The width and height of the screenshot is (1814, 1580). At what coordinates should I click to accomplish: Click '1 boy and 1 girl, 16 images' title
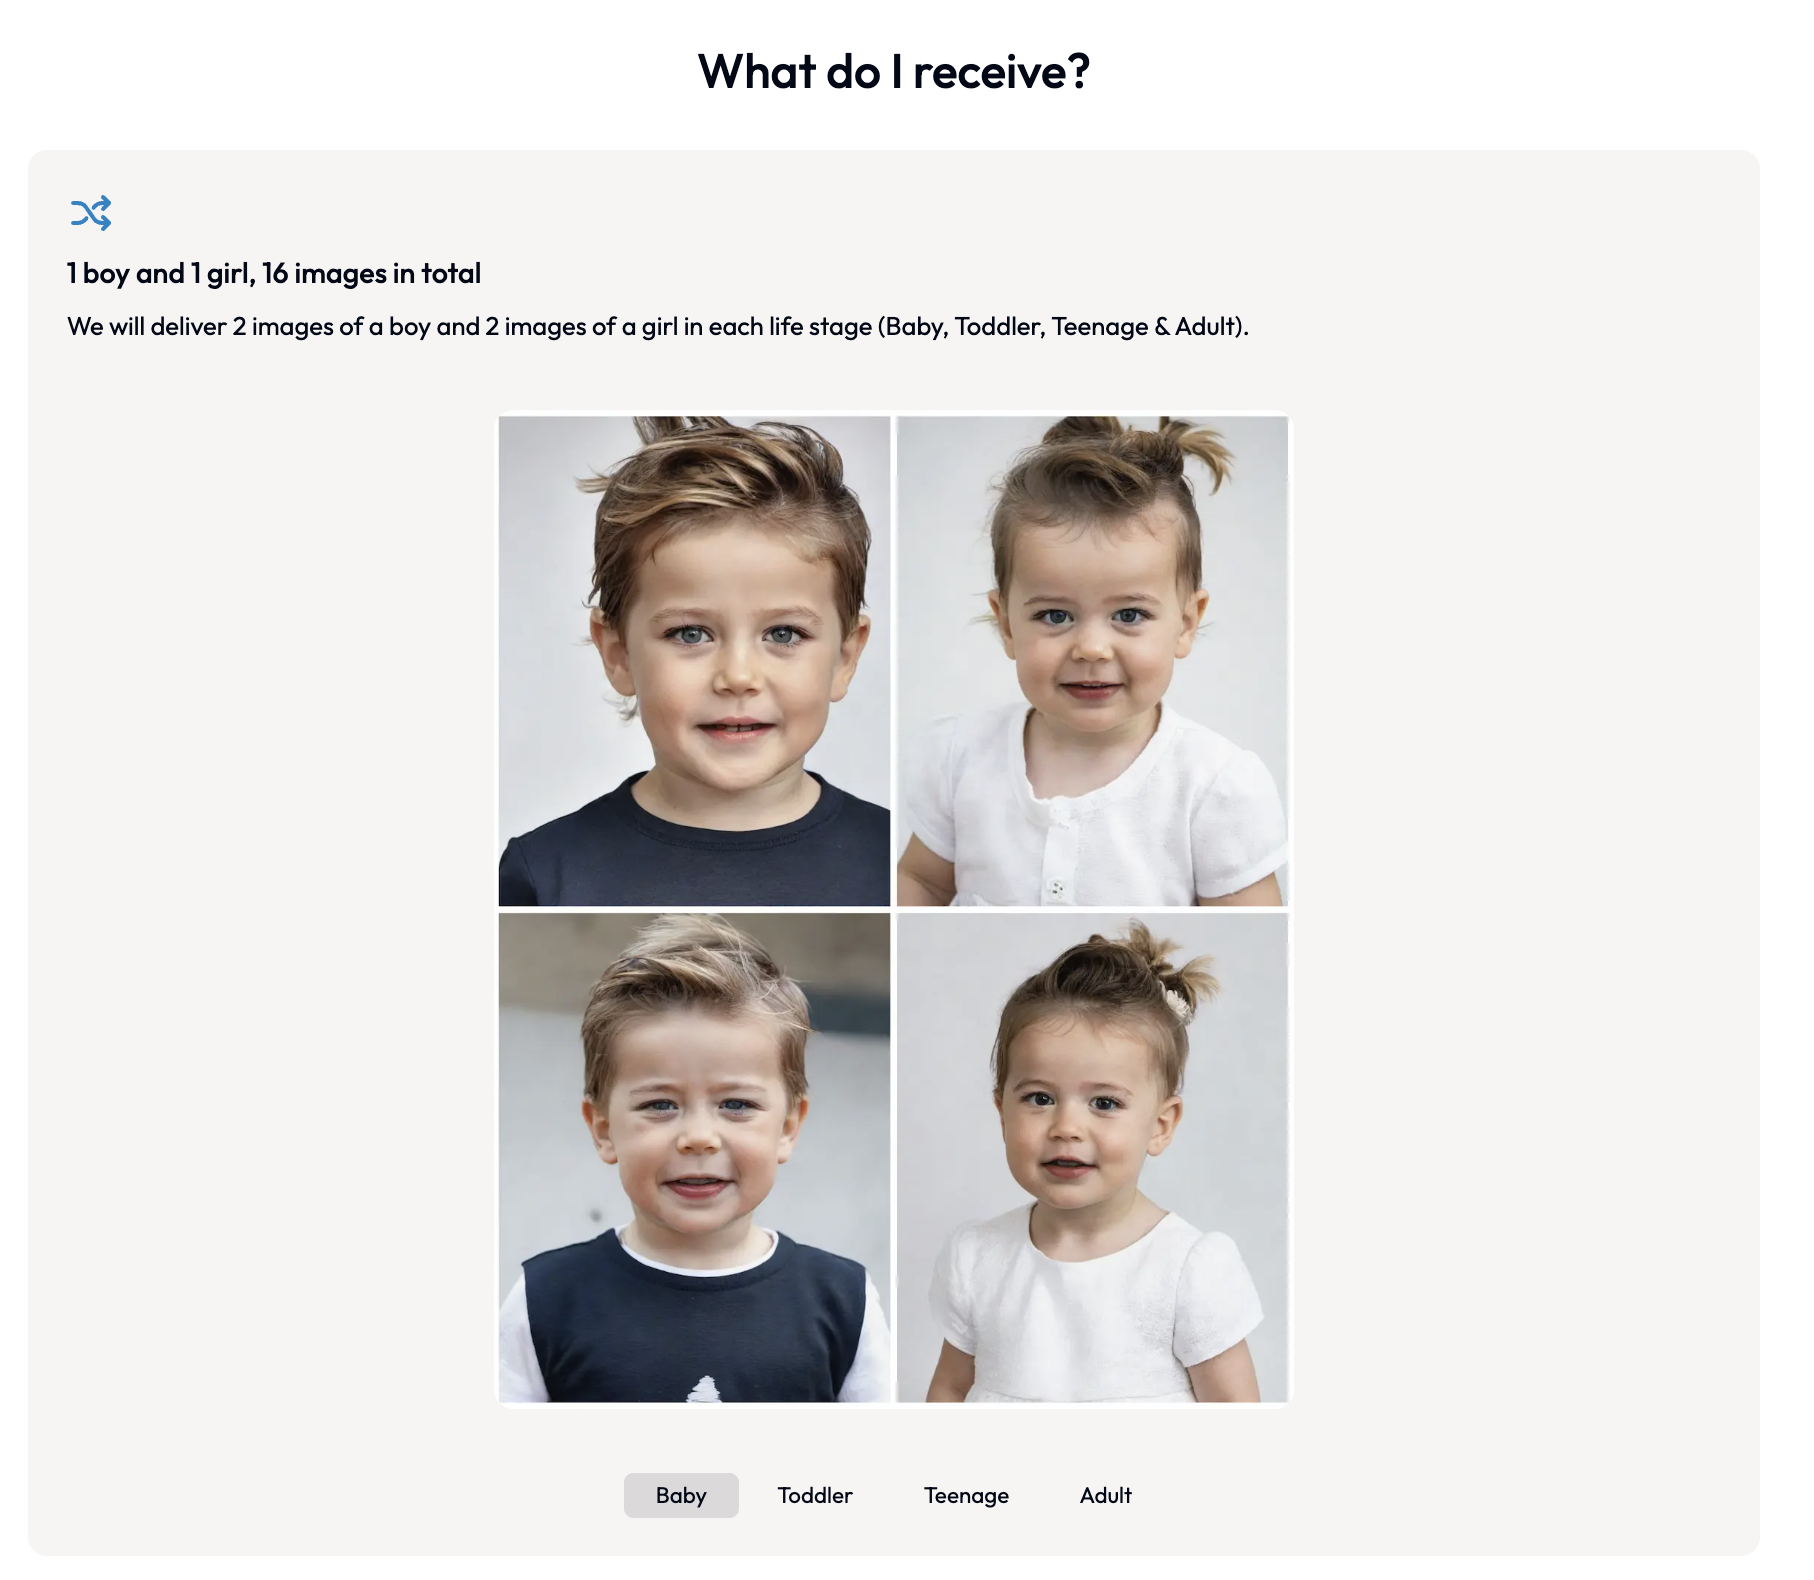[274, 273]
